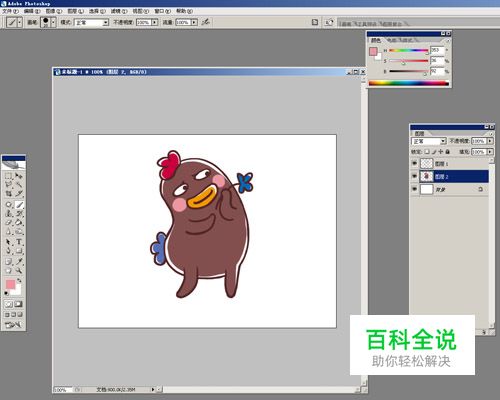Screen dimensions: 500x400
Task: Open layer opacity arrow in Layers panel
Action: click(x=490, y=141)
